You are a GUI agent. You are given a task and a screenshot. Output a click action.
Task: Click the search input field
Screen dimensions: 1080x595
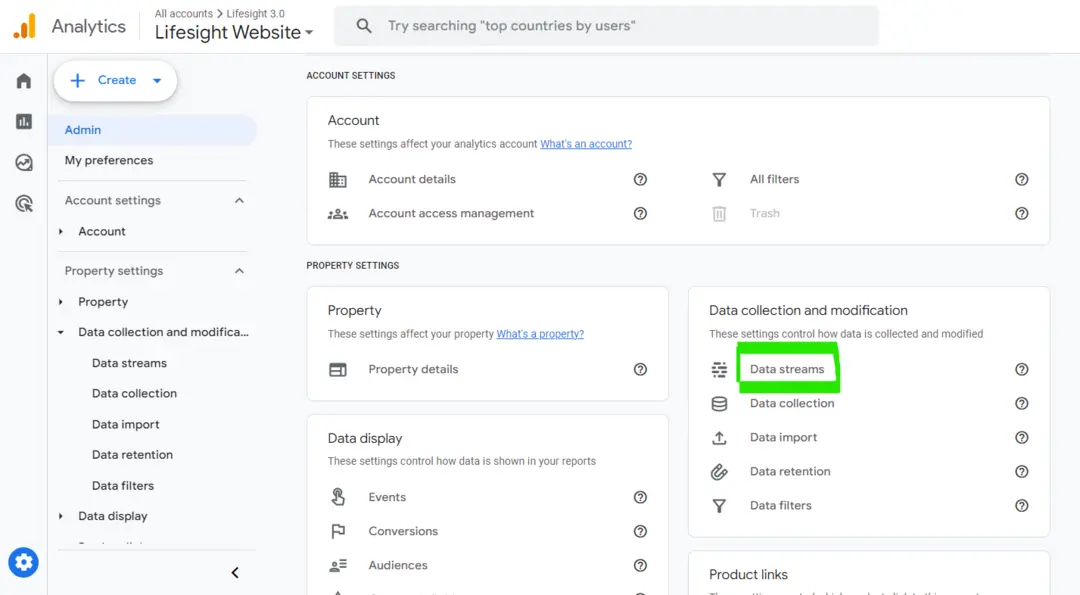(x=606, y=26)
